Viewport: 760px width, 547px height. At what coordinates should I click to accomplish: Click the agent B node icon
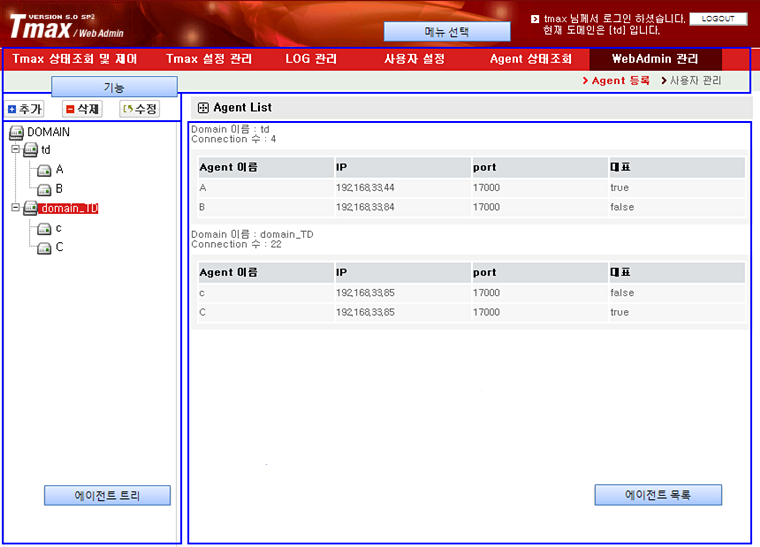pos(44,189)
